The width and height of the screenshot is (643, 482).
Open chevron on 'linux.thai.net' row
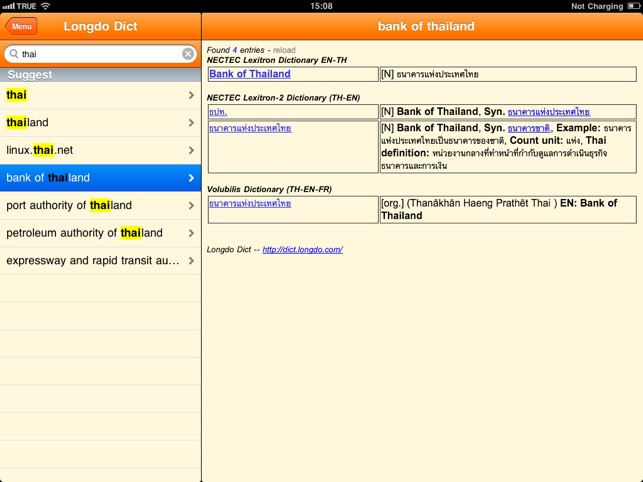(x=191, y=150)
